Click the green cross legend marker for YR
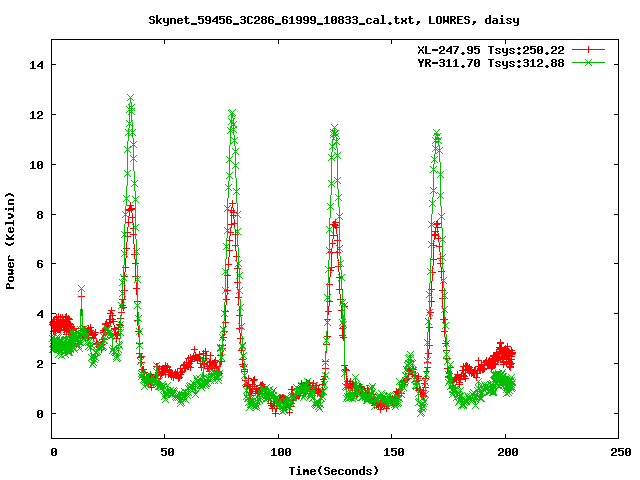Viewport: 640px width, 480px height. pyautogui.click(x=588, y=62)
